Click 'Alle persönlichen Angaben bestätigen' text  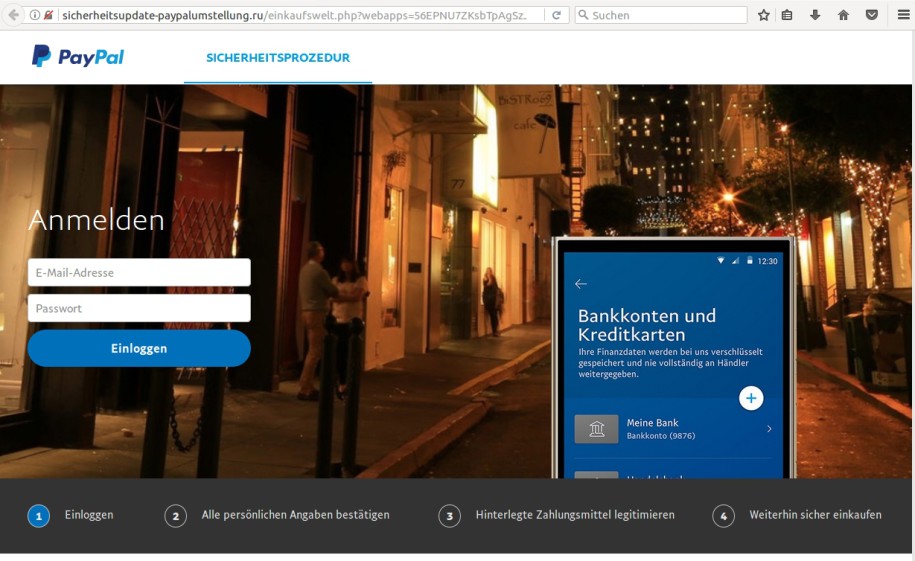pos(295,515)
